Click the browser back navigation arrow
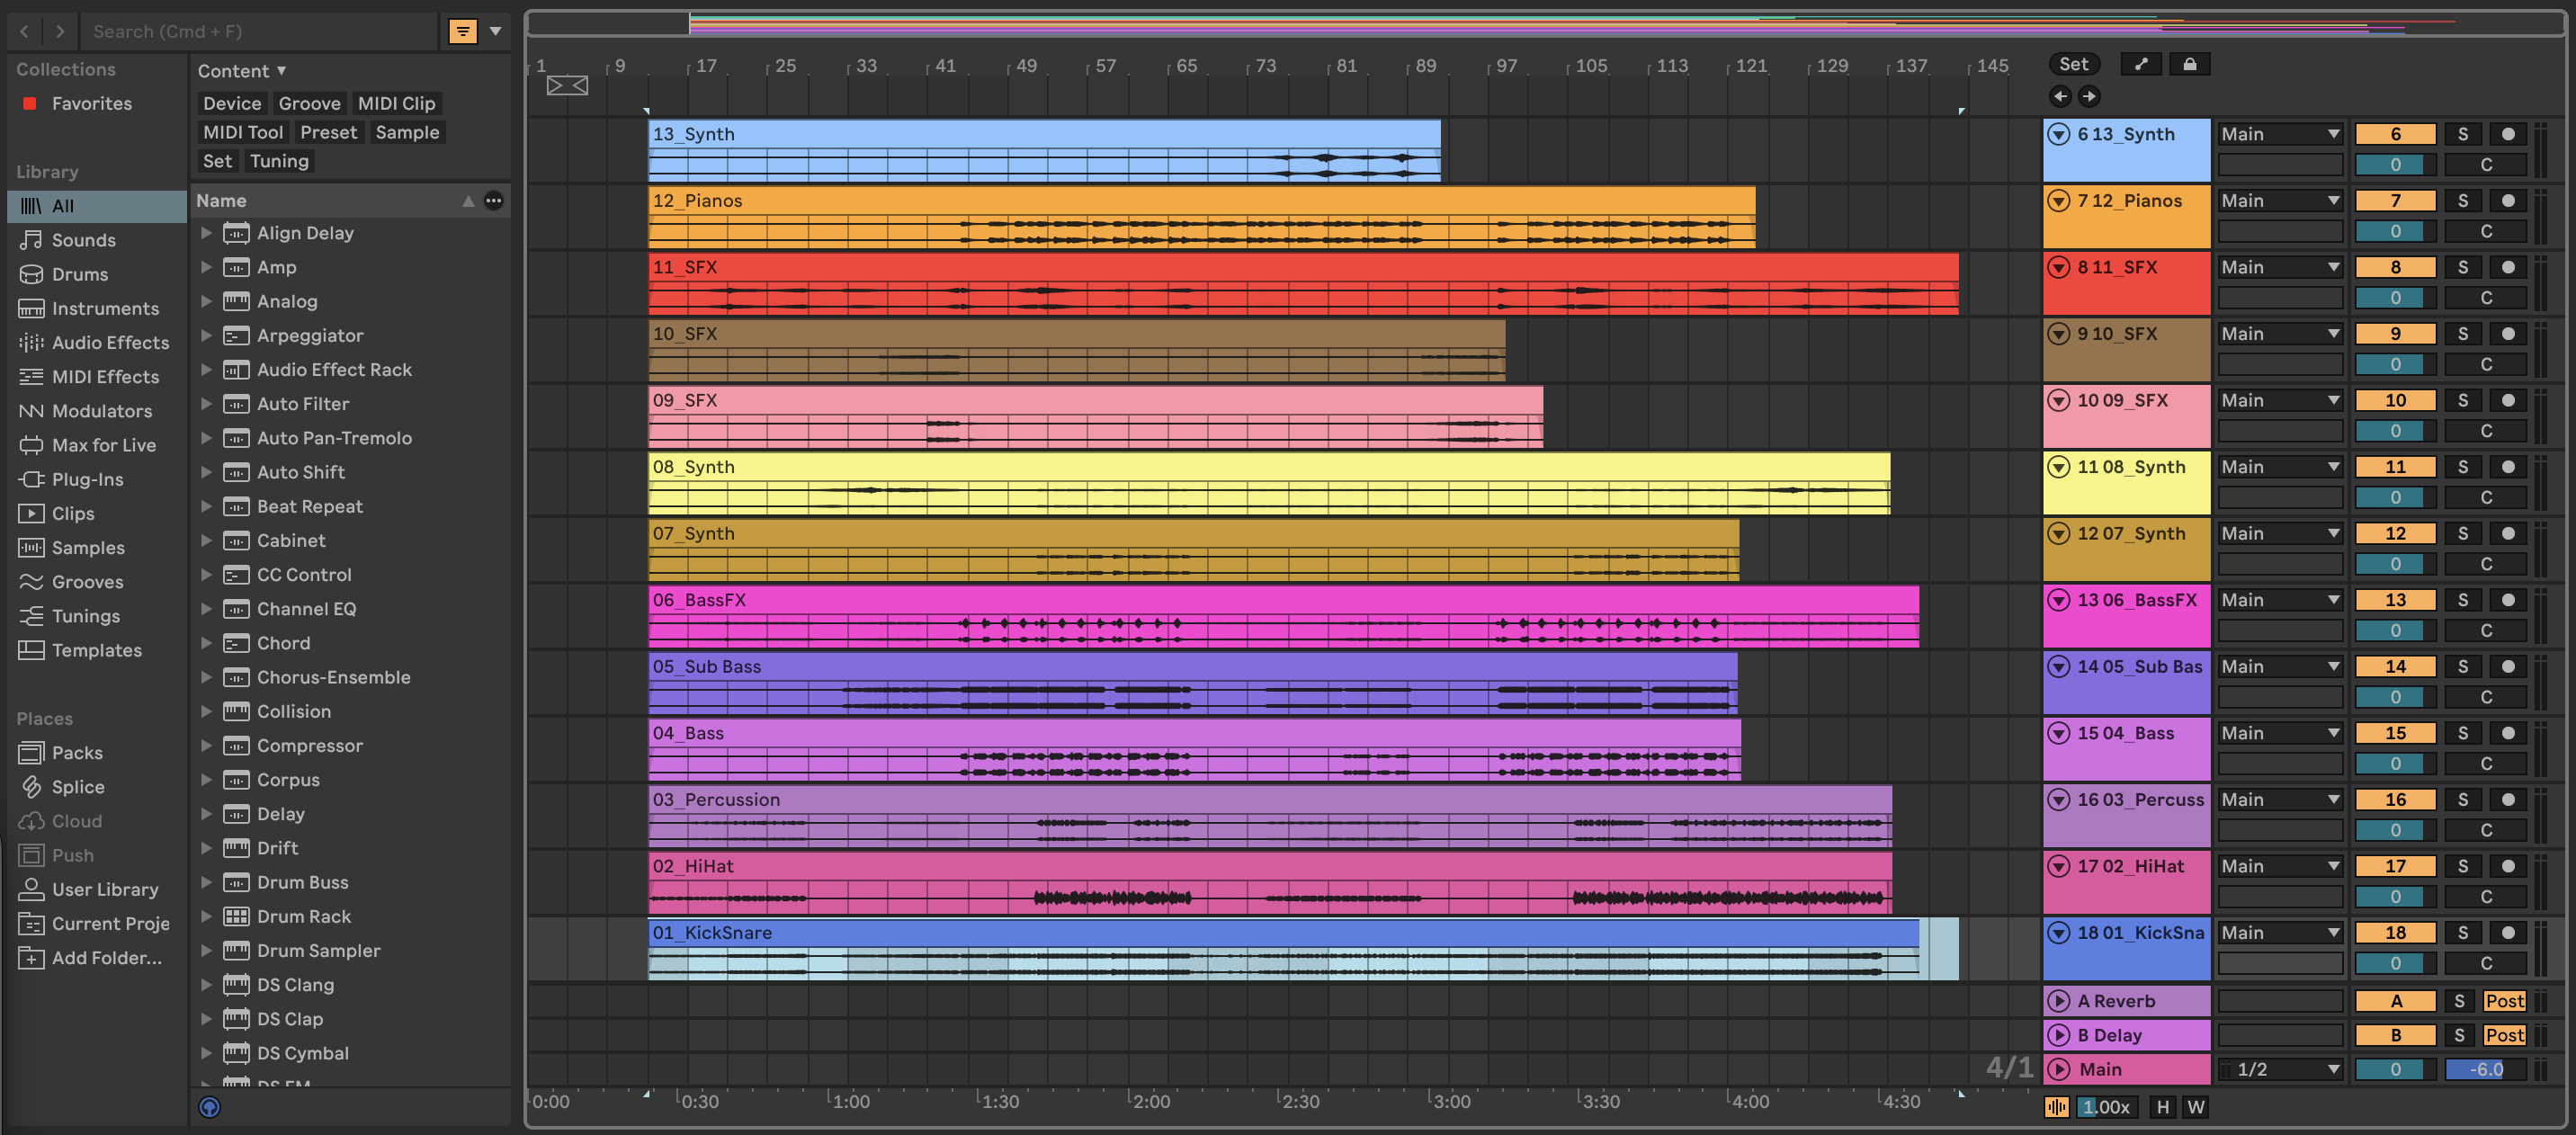Viewport: 2576px width, 1135px height. (x=24, y=31)
